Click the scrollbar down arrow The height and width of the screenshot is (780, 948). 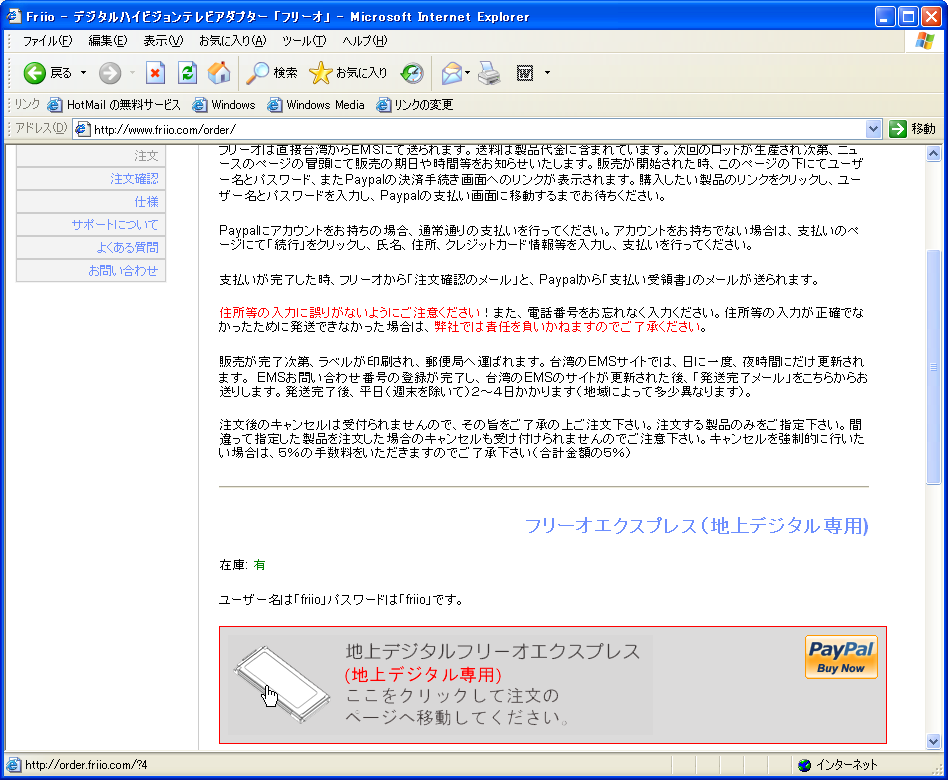tap(933, 741)
